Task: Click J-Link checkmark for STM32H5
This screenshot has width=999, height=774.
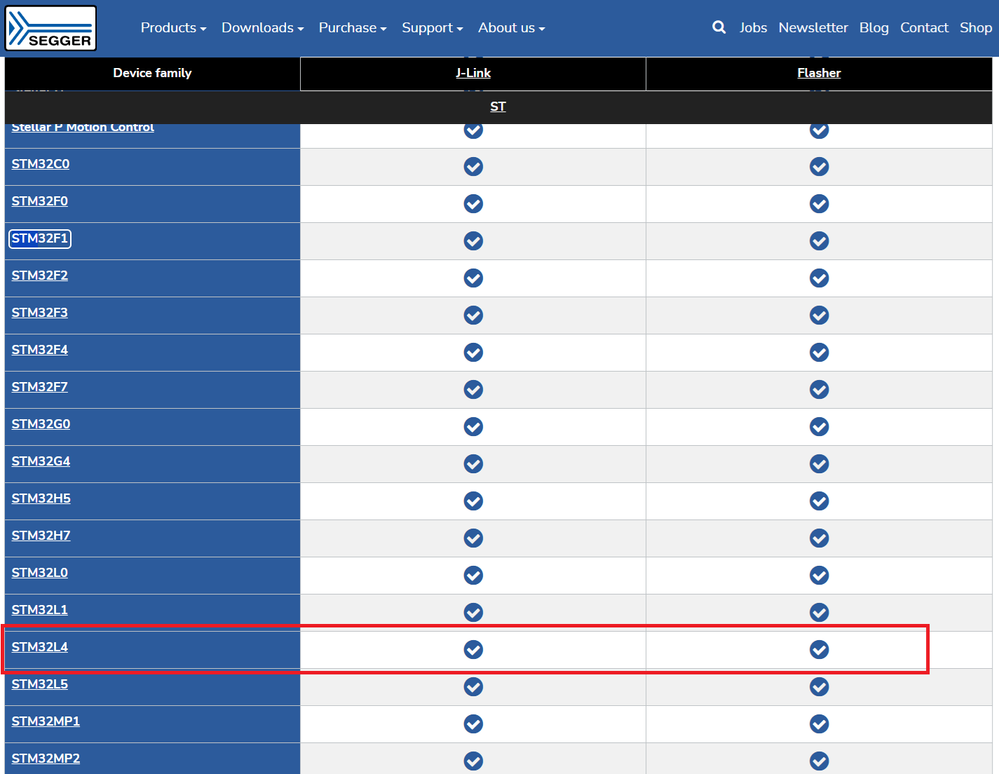Action: 473,501
